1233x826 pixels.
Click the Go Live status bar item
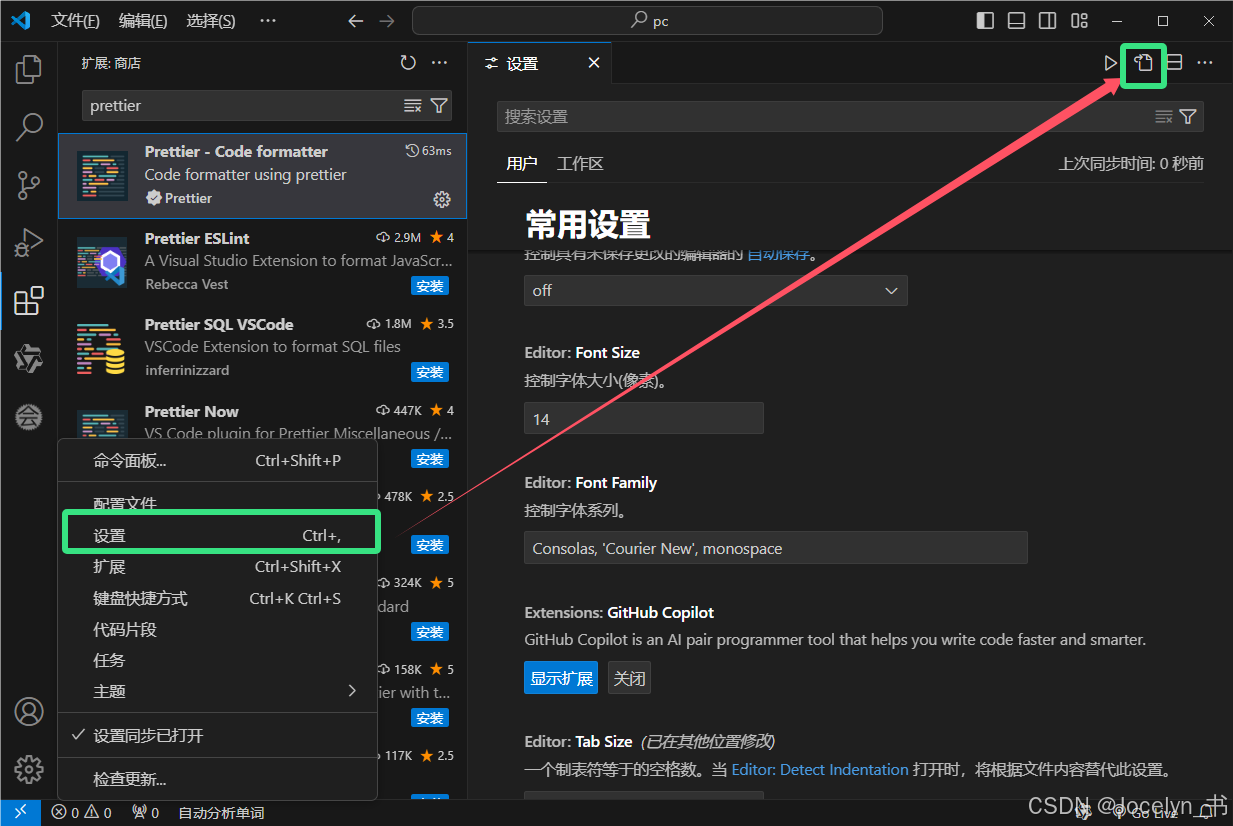click(1147, 813)
